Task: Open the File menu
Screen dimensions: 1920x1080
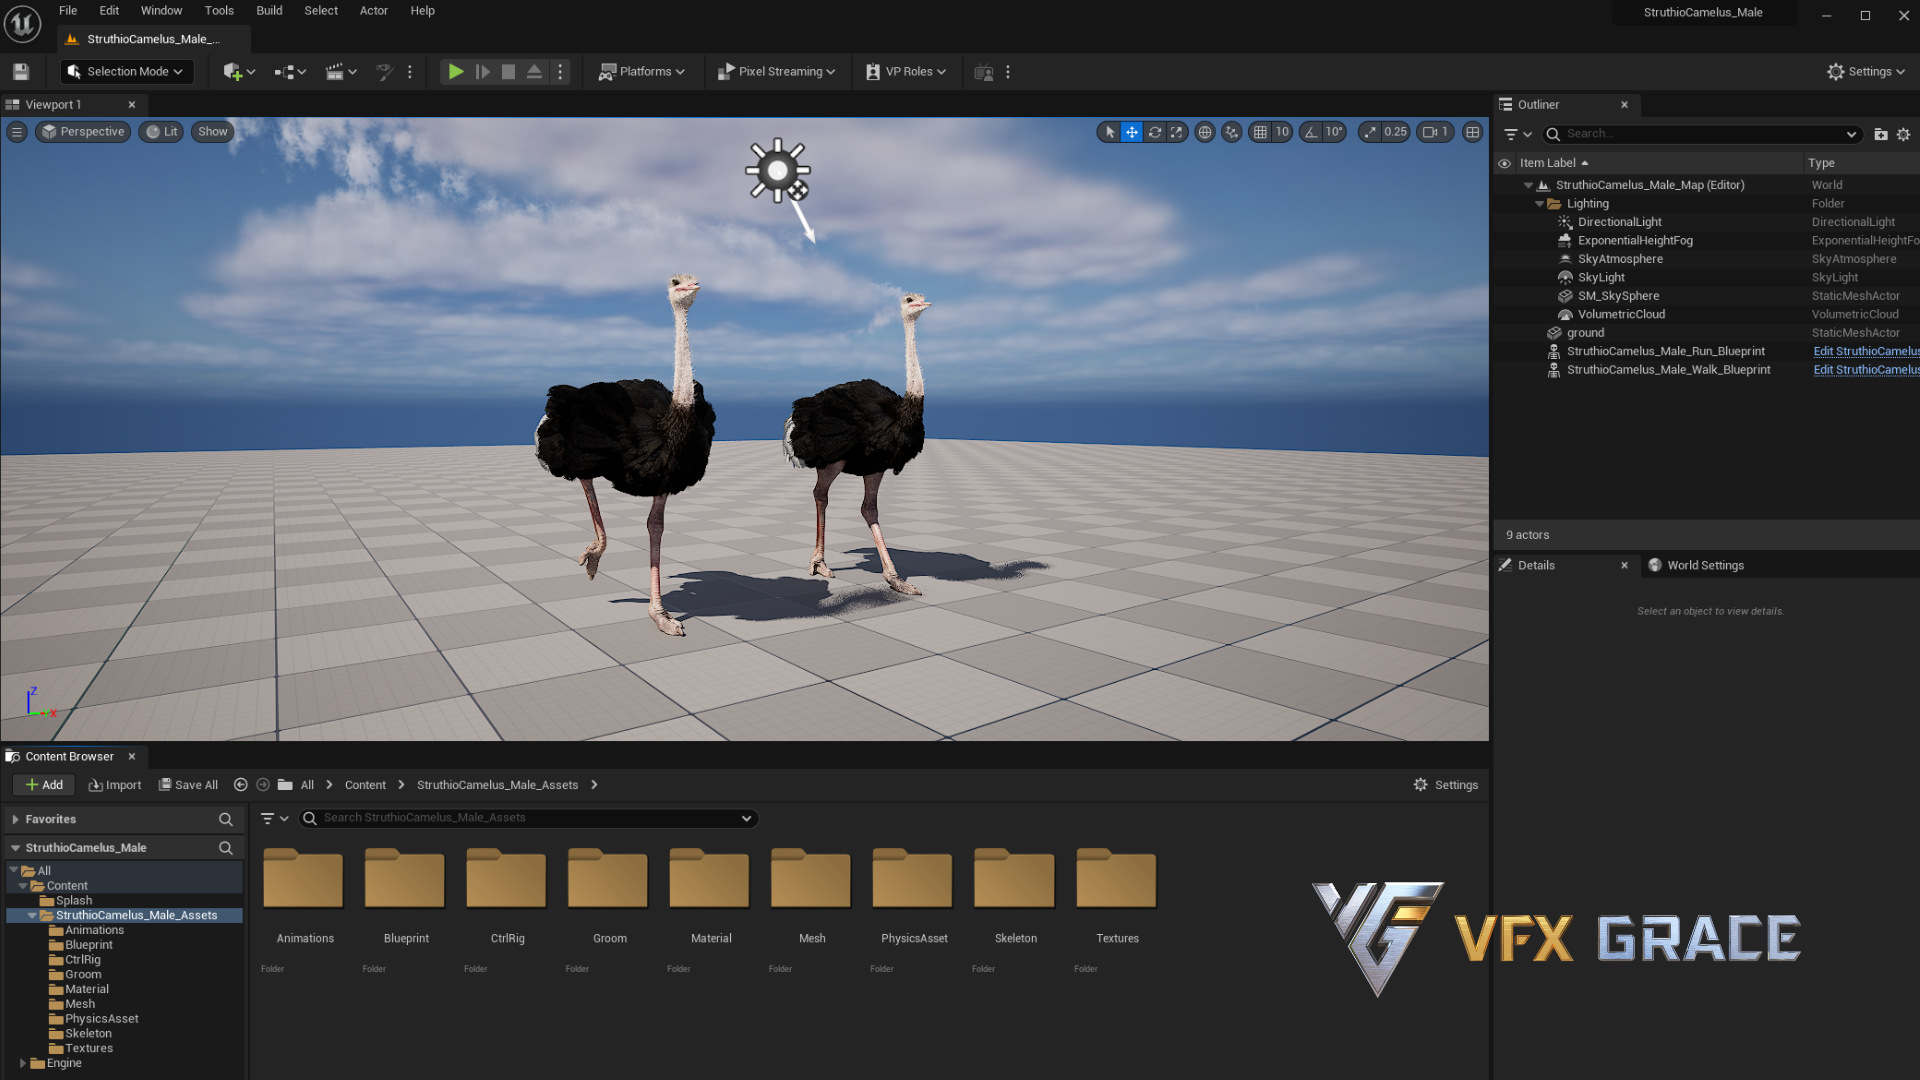Action: (68, 11)
